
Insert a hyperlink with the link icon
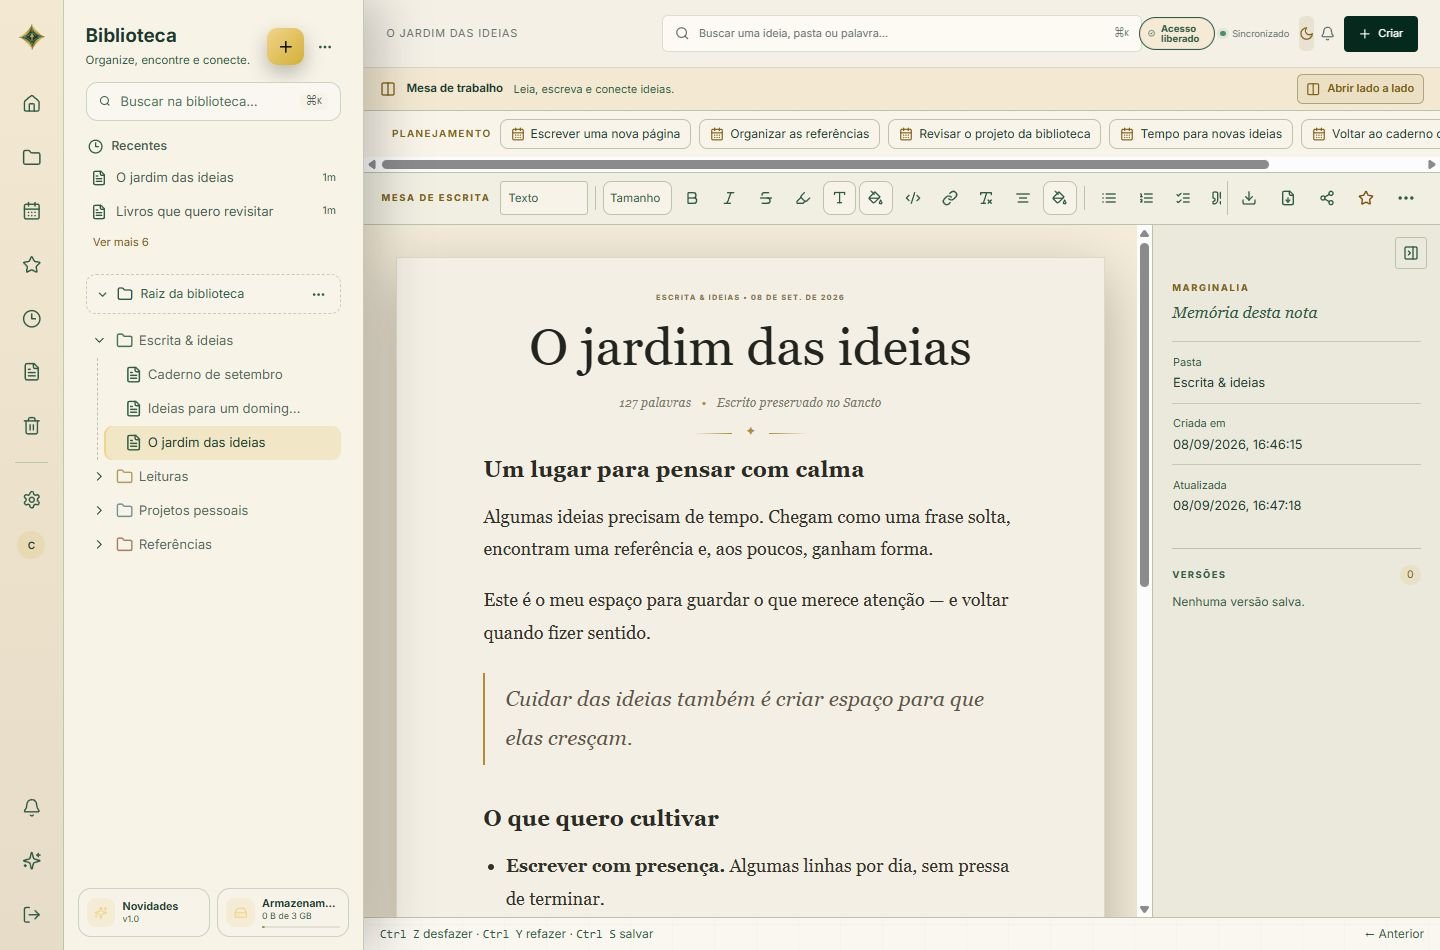pyautogui.click(x=950, y=198)
